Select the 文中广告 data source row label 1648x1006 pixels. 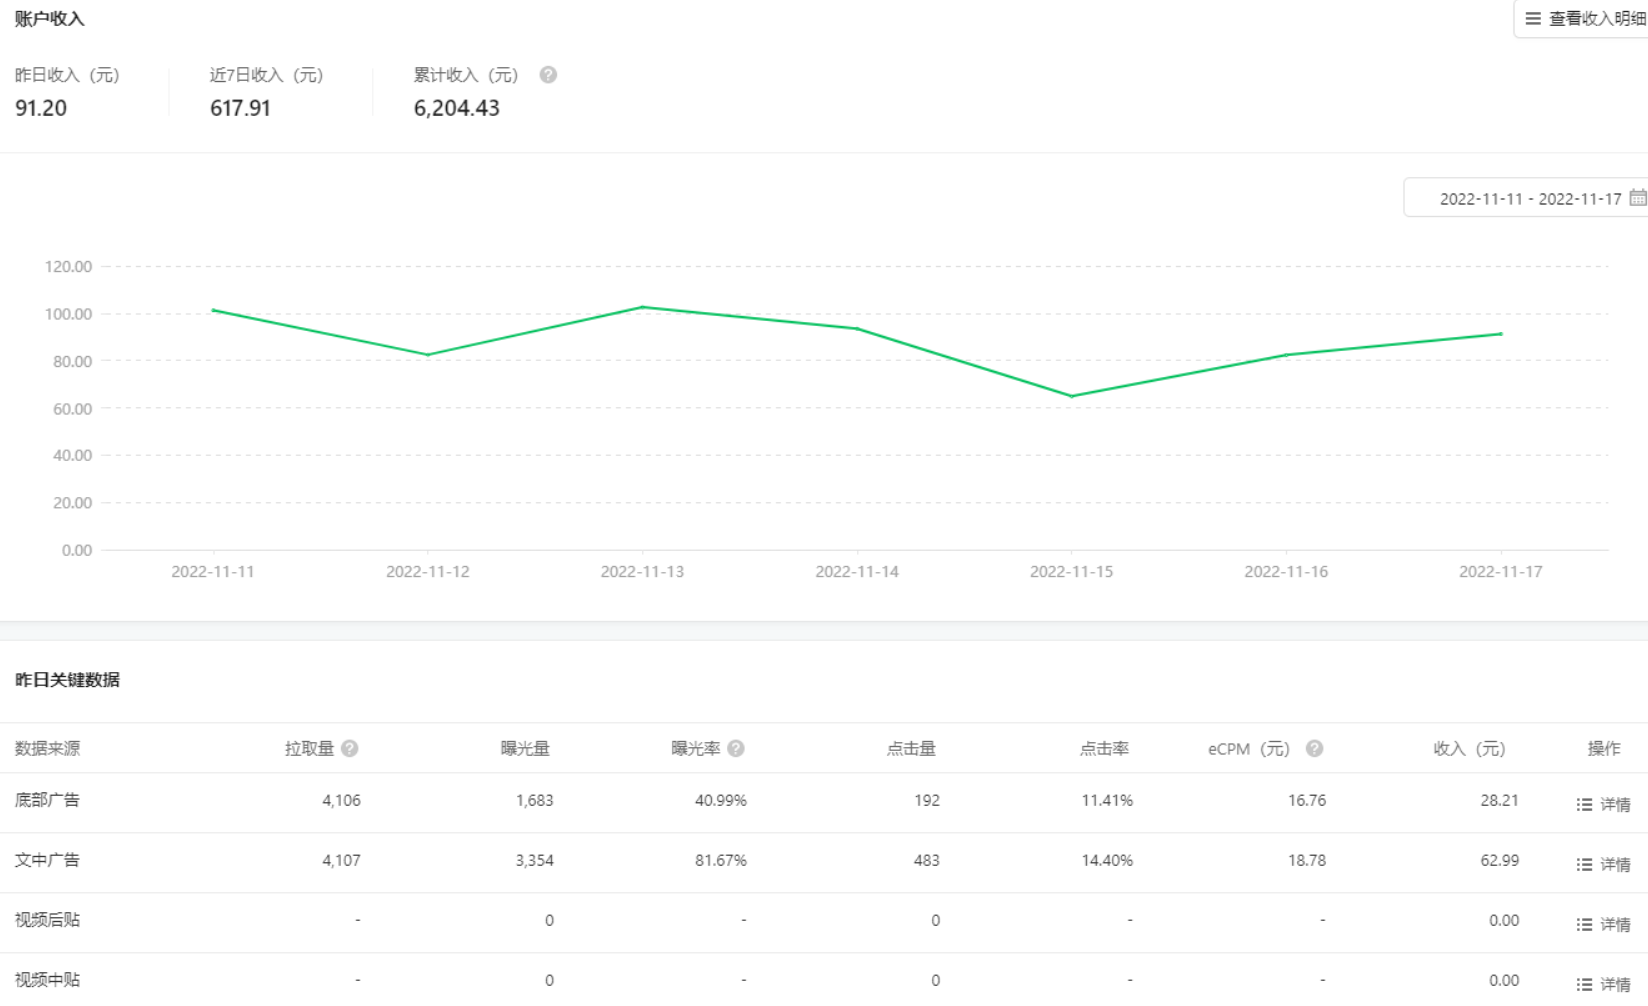point(47,860)
